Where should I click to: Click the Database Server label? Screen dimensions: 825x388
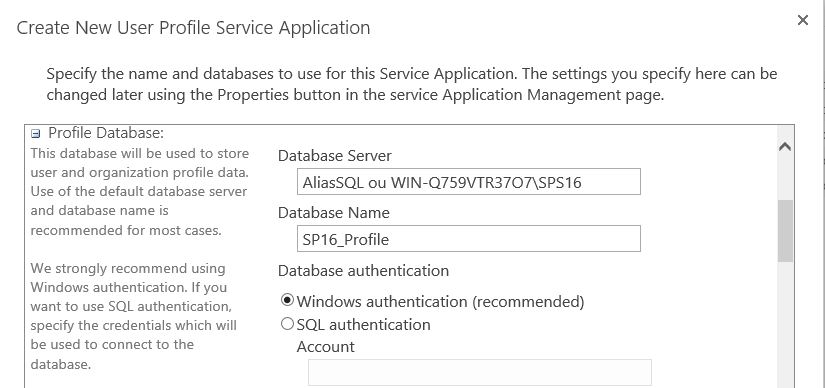coord(335,156)
